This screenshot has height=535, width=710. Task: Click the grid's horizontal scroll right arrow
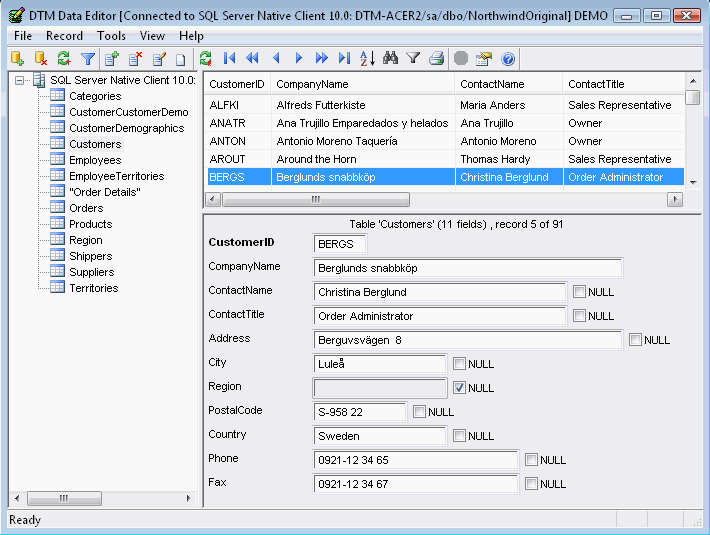coord(675,199)
